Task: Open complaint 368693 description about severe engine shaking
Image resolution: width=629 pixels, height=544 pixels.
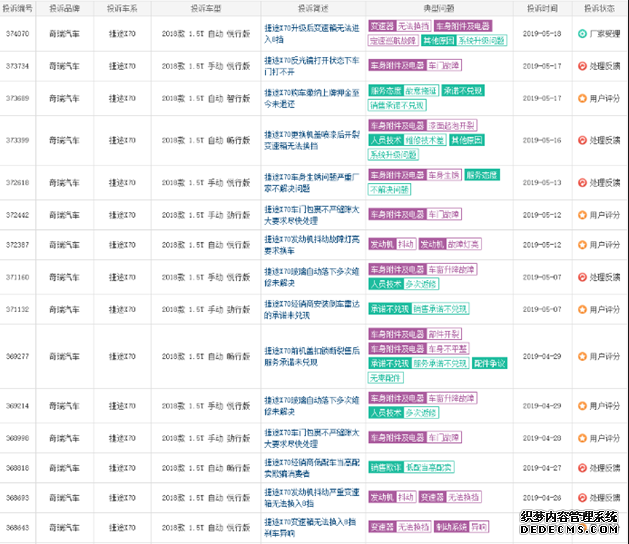Action: 312,498
